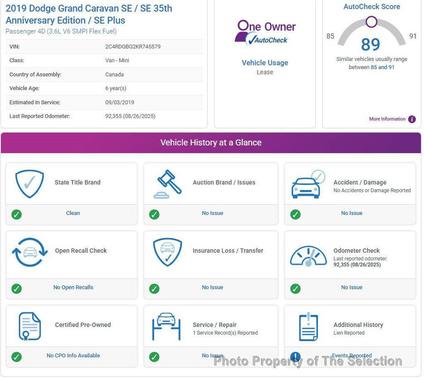The height and width of the screenshot is (378, 424).
Task: Click green check beside Clean title status
Action: tap(16, 214)
